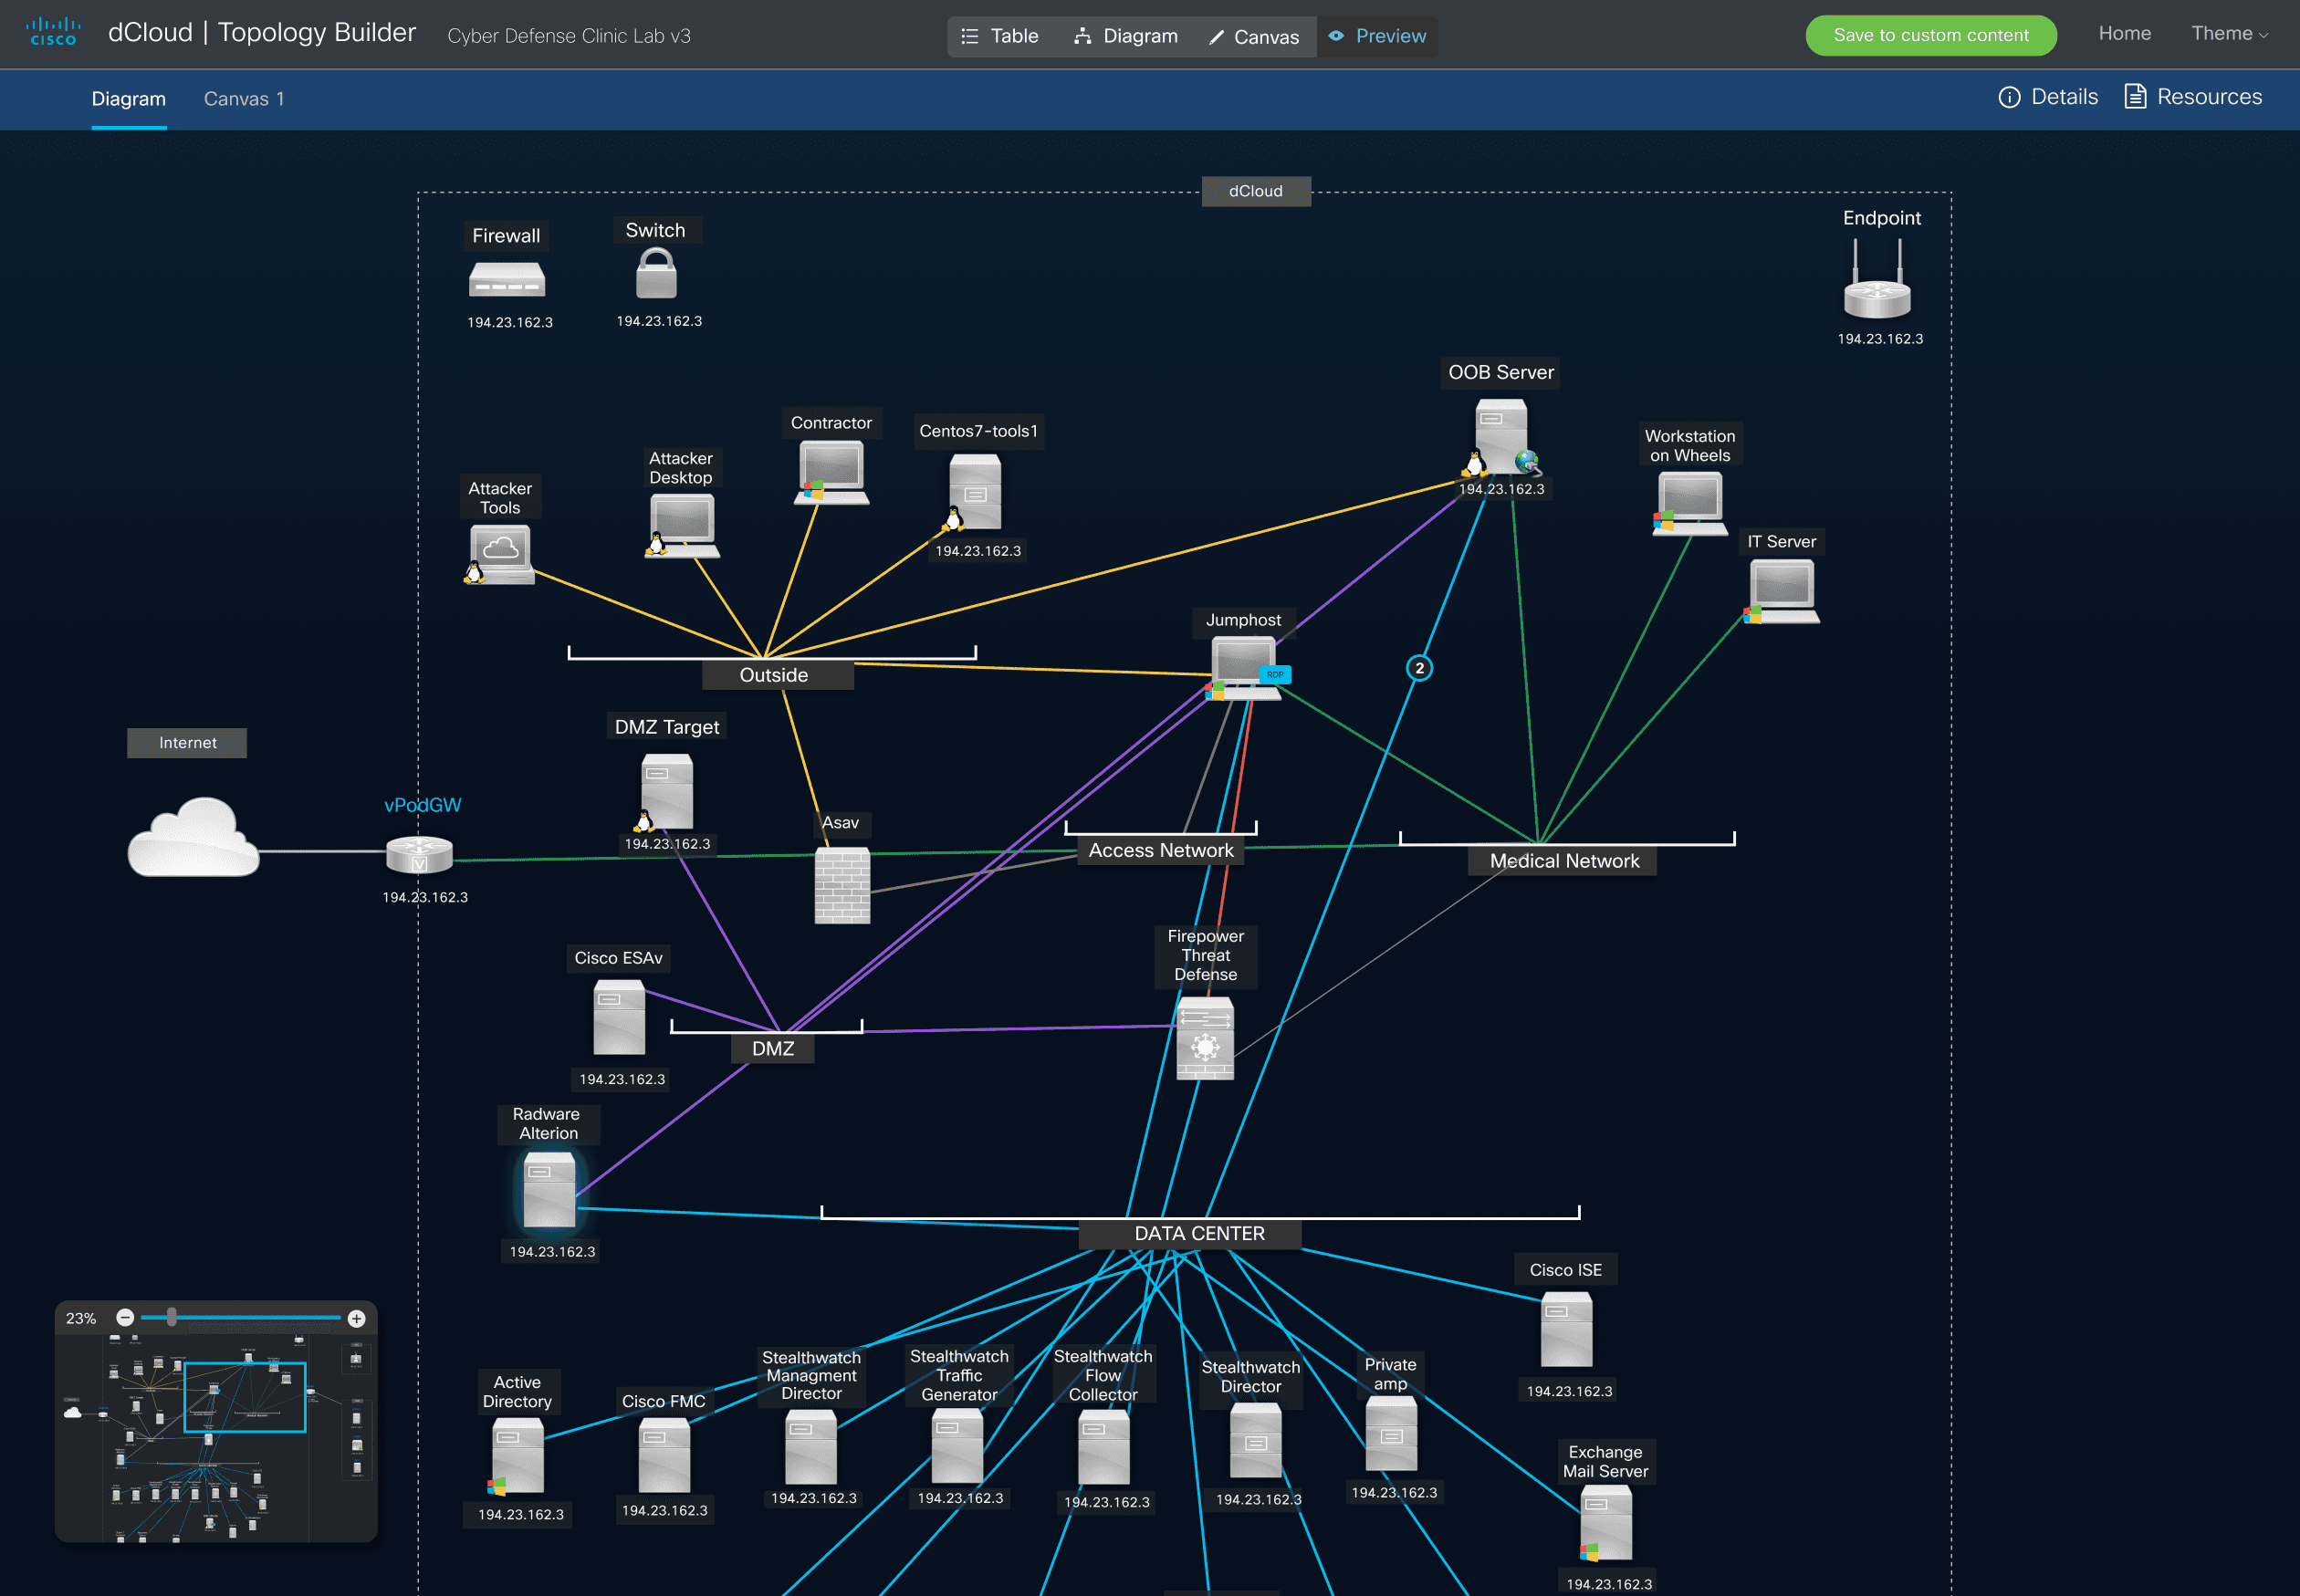Switch to Canvas view
Viewport: 2300px width, 1596px height.
1254,37
